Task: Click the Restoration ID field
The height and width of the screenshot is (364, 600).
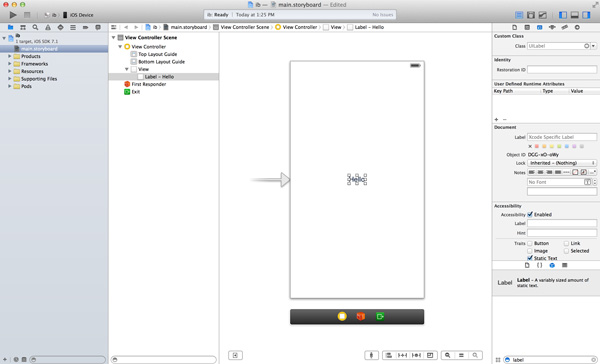Action: tap(562, 70)
